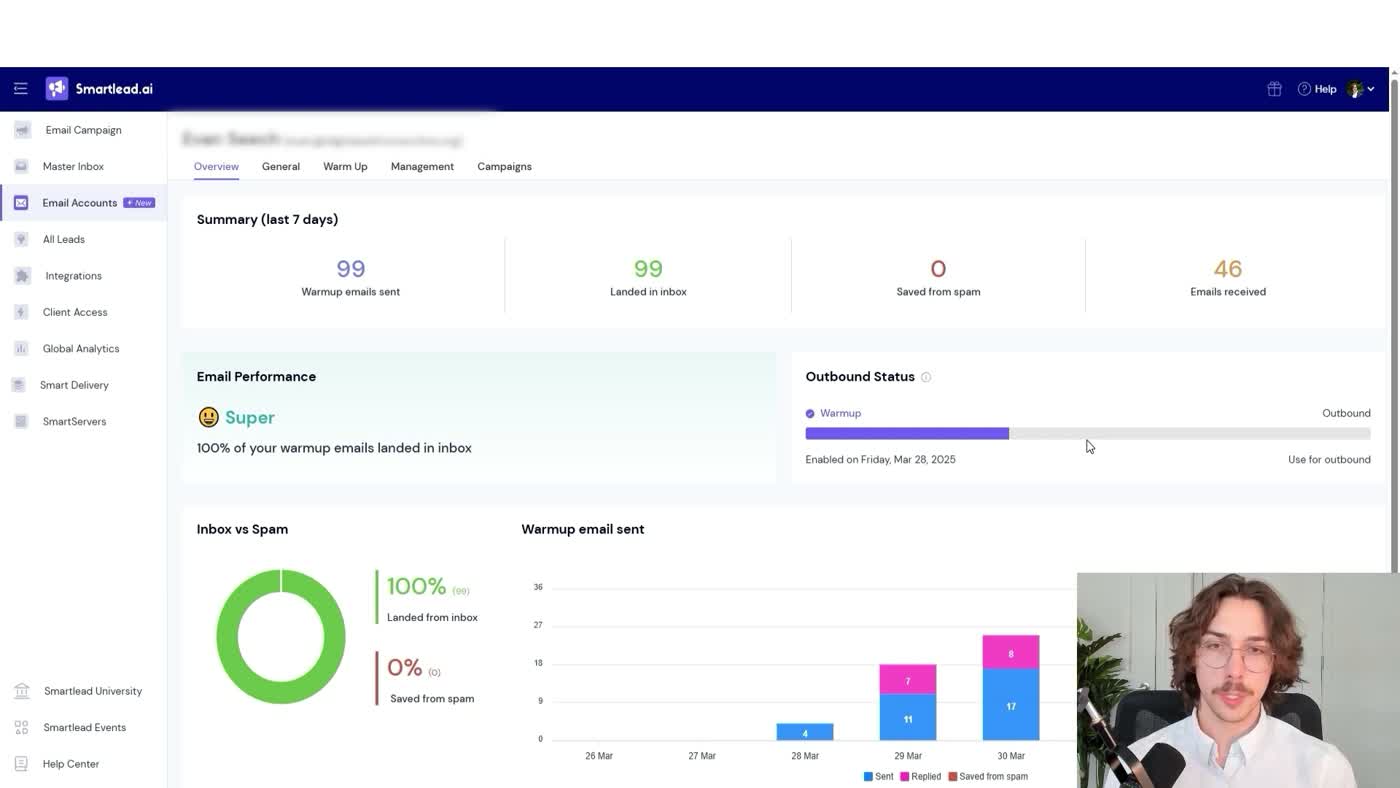
Task: Toggle the Sent legend swatch
Action: click(x=868, y=776)
